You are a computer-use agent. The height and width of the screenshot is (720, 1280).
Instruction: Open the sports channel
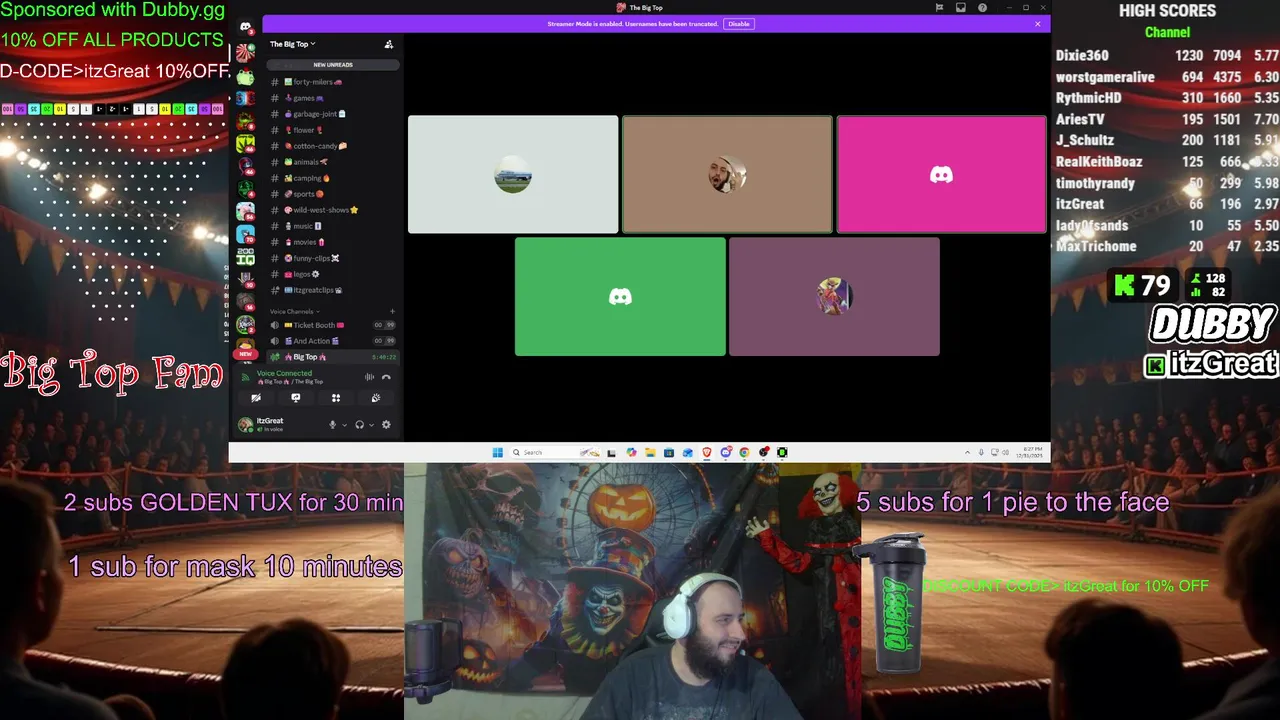tap(332, 194)
